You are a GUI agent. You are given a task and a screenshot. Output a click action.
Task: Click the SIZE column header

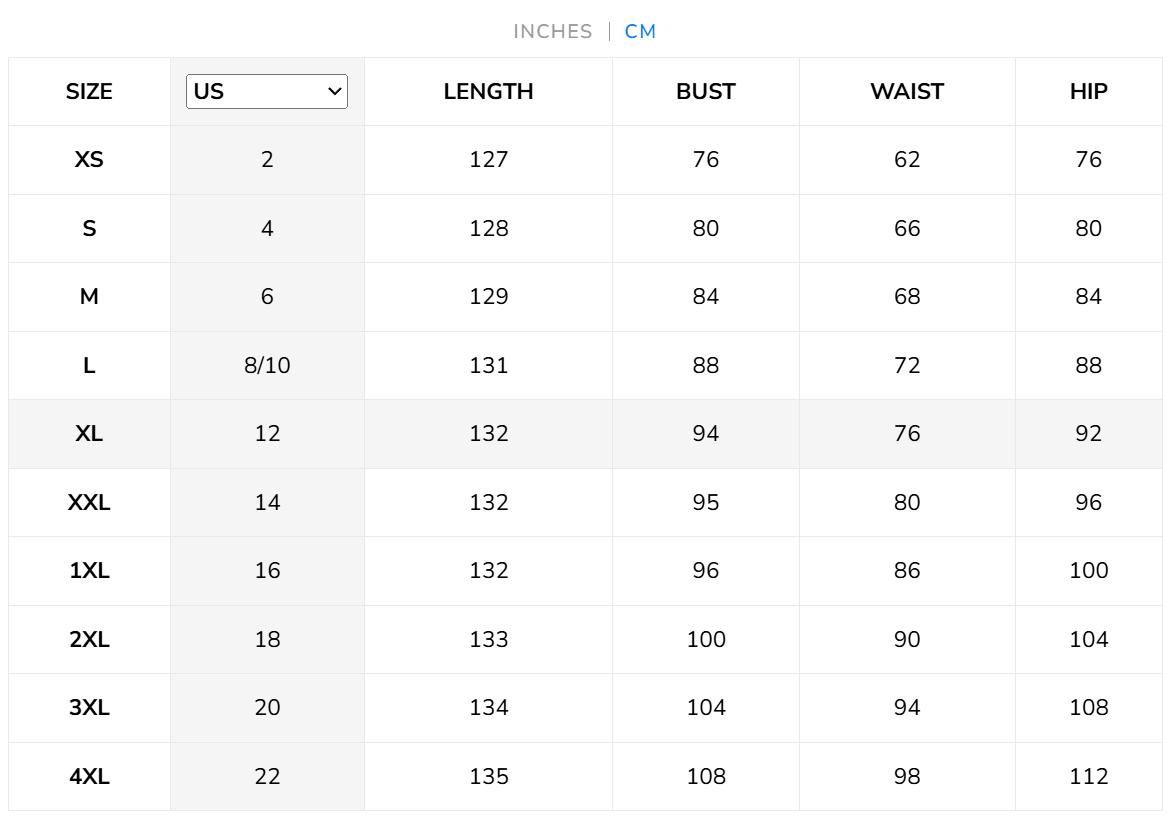(89, 92)
